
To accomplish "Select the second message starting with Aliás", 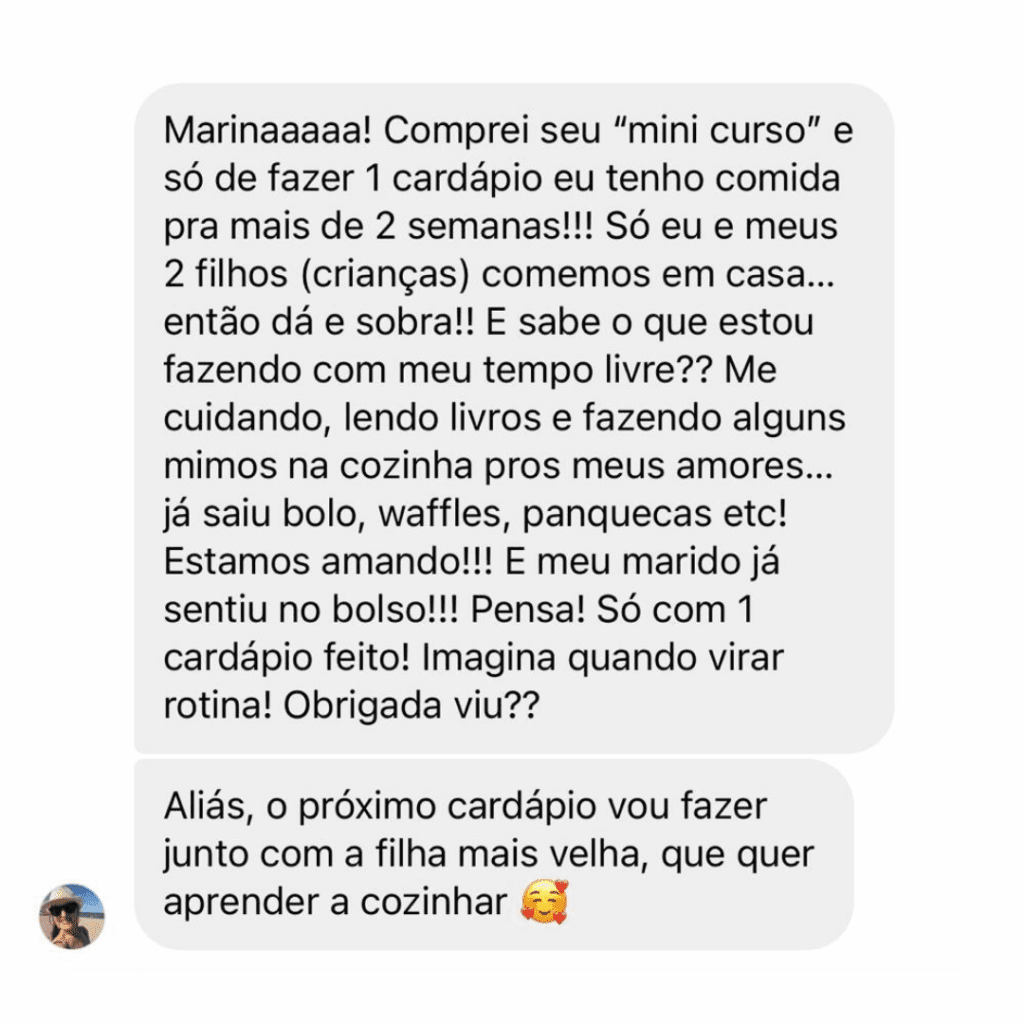I will (x=494, y=854).
